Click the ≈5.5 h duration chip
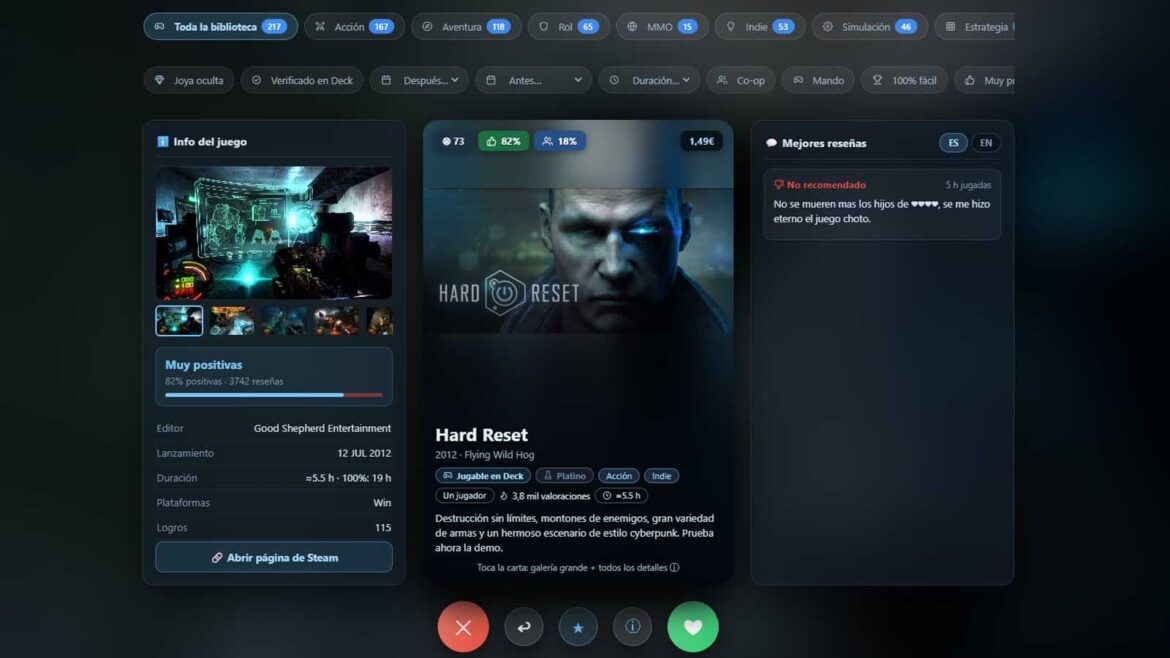 [621, 495]
